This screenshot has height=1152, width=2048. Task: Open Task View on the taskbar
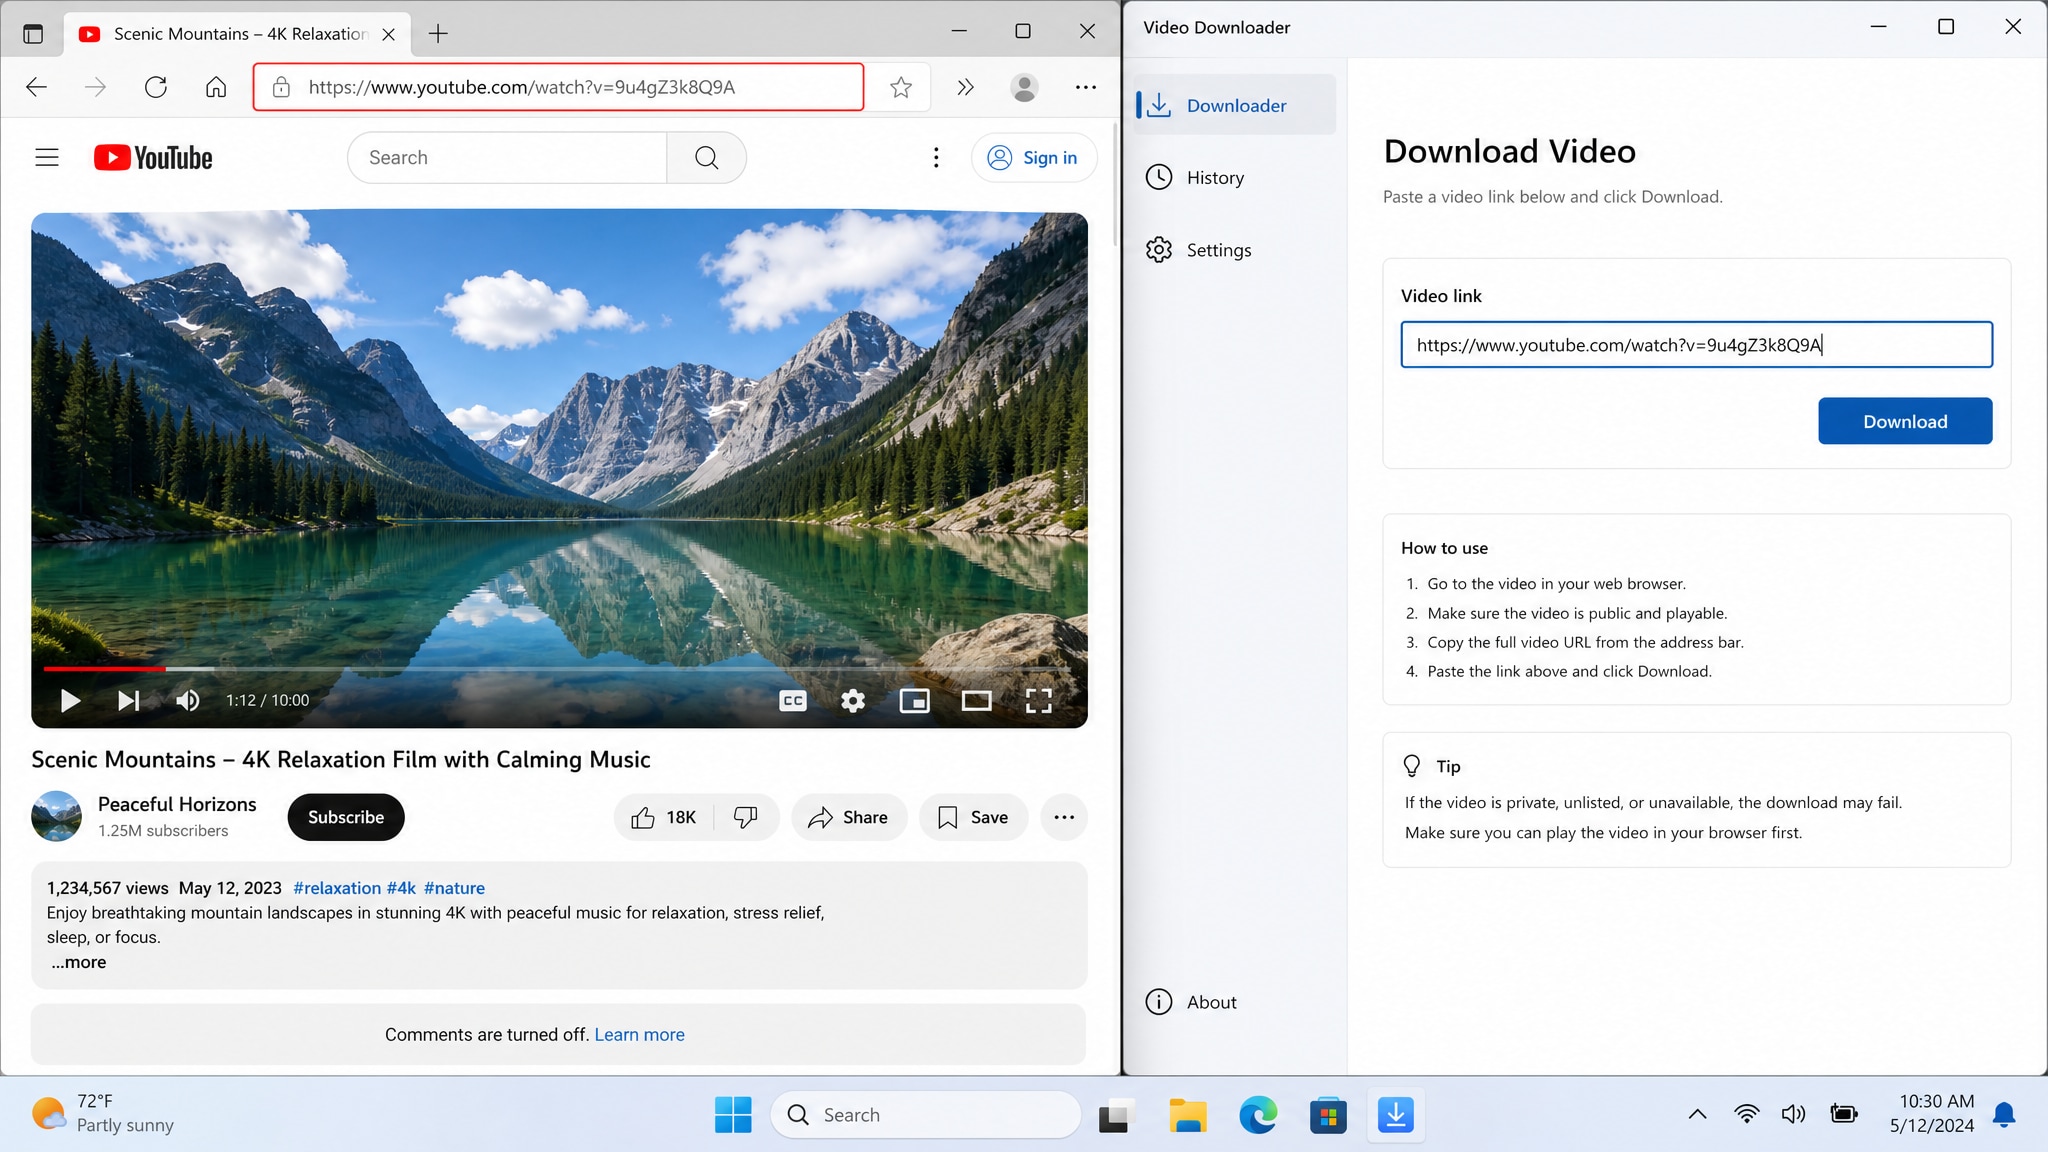(1115, 1115)
